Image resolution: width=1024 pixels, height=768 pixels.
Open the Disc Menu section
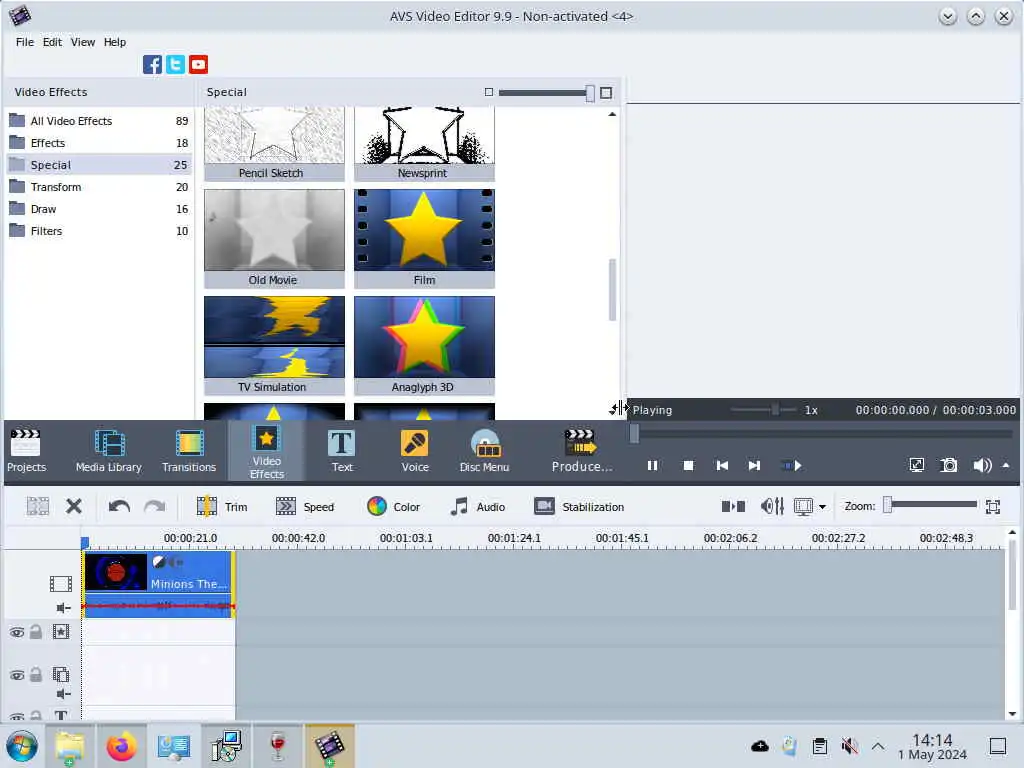pyautogui.click(x=485, y=451)
